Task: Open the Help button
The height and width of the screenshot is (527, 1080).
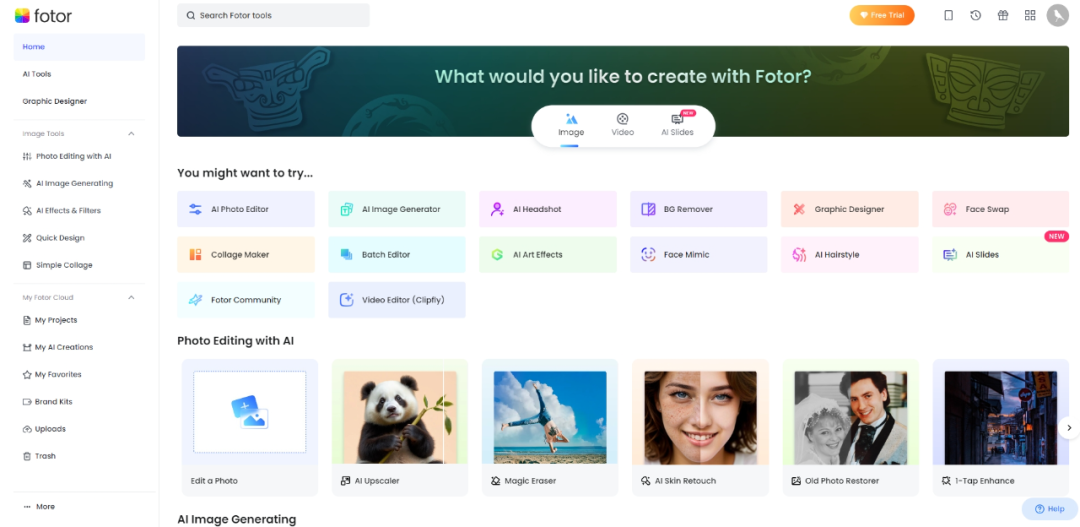Action: 1049,508
